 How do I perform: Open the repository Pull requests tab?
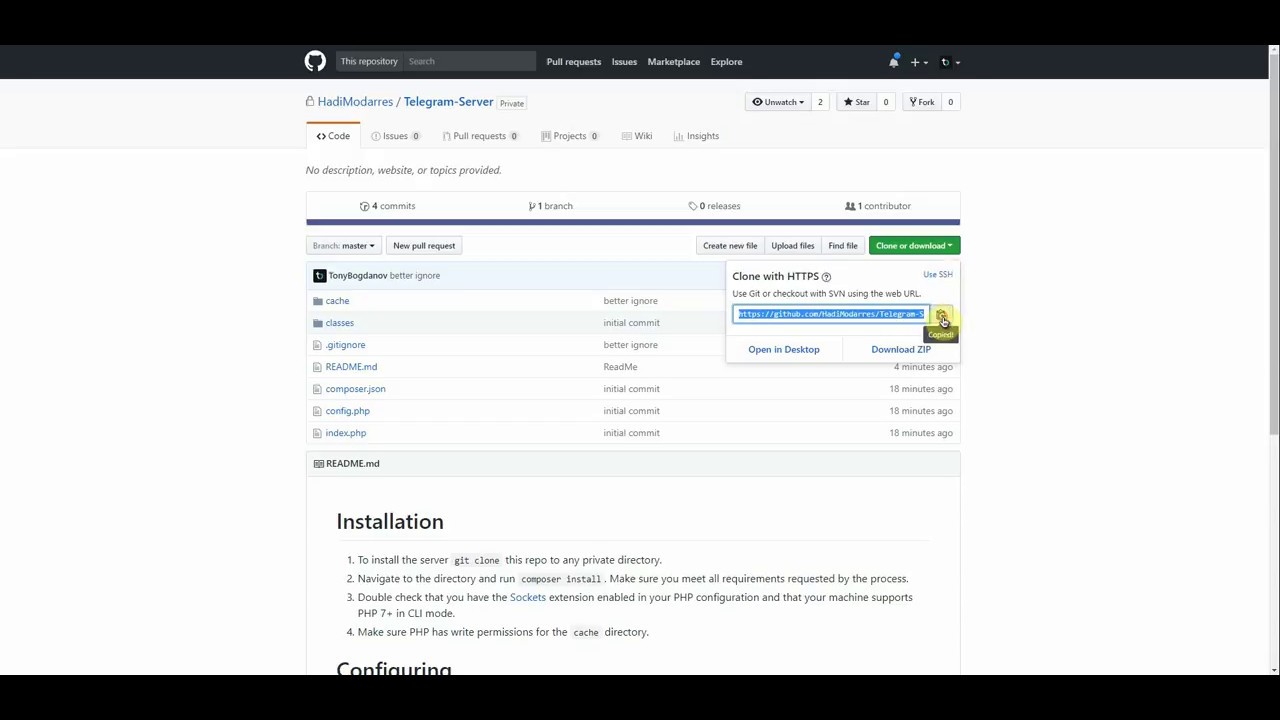(480, 136)
